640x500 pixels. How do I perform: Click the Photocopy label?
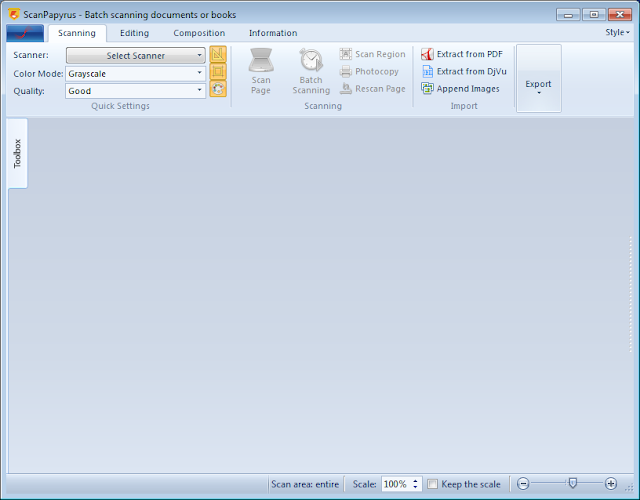pos(377,71)
